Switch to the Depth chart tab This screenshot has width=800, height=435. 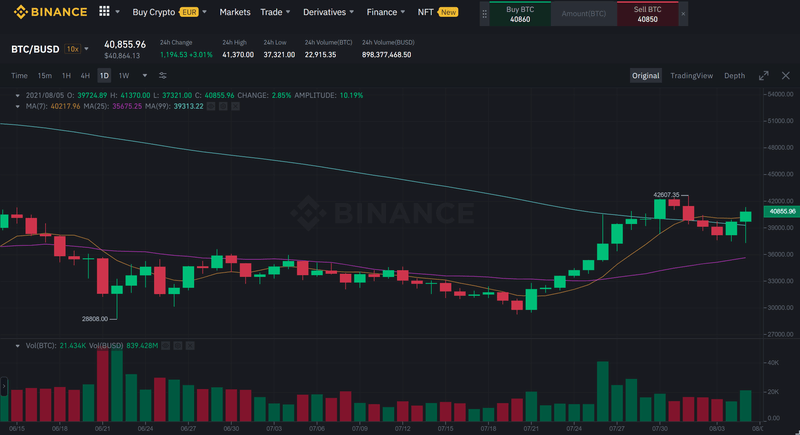point(734,76)
